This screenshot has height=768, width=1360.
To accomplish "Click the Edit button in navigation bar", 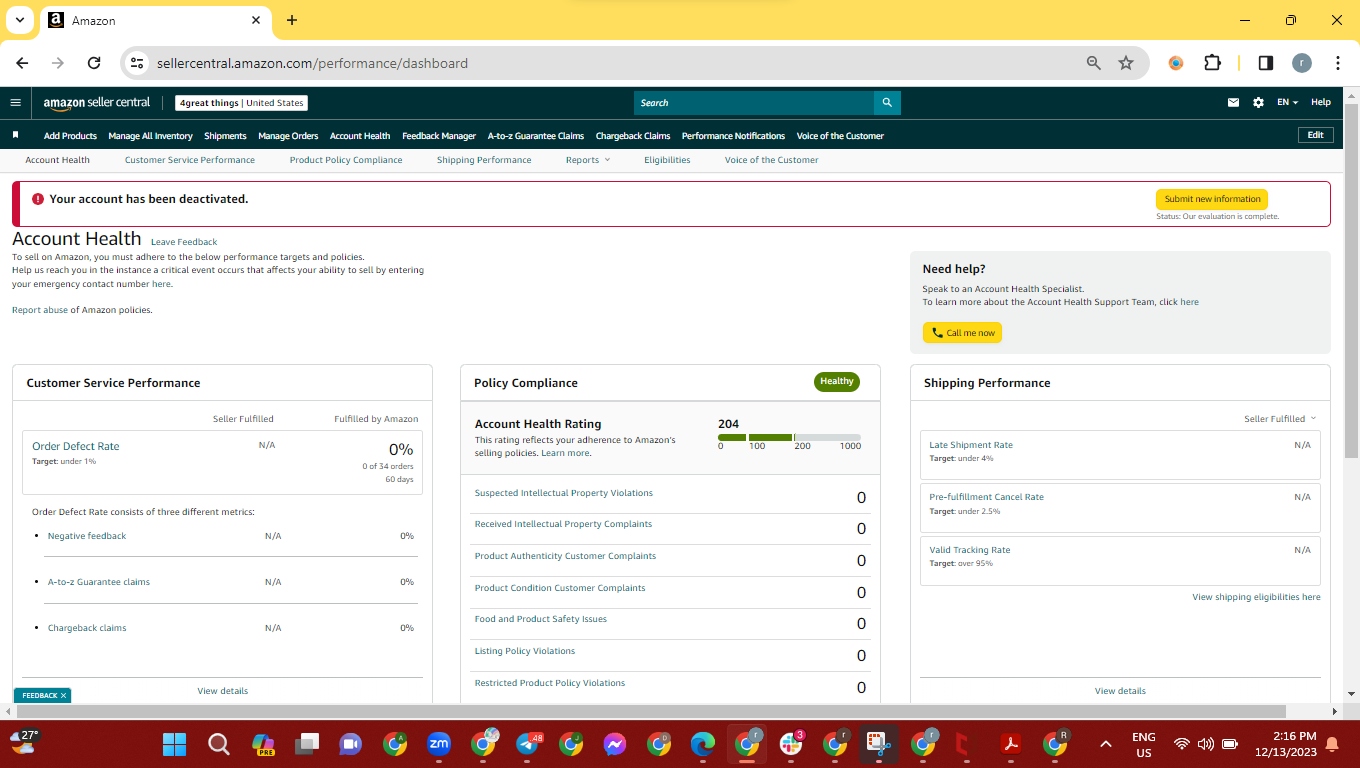I will click(1315, 135).
